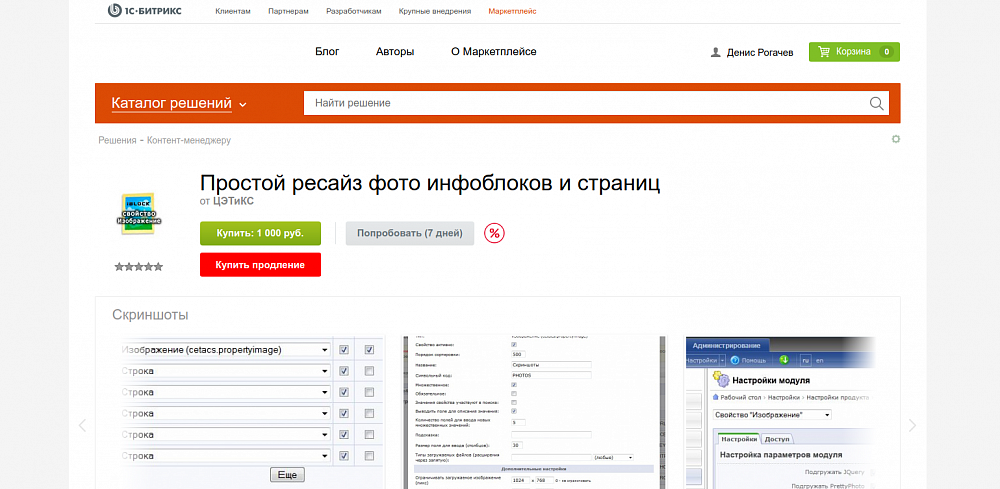
Task: Click the magnifier search icon
Action: [x=877, y=103]
